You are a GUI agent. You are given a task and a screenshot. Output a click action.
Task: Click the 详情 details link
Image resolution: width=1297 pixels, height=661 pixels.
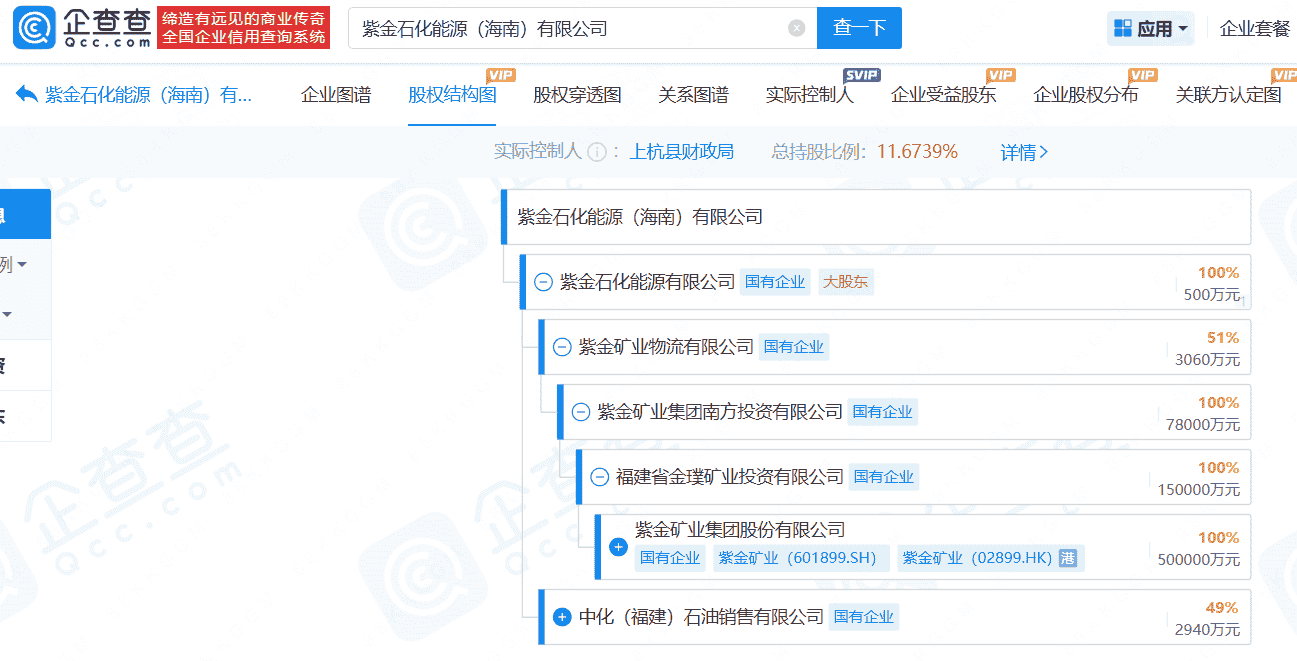tap(1024, 152)
